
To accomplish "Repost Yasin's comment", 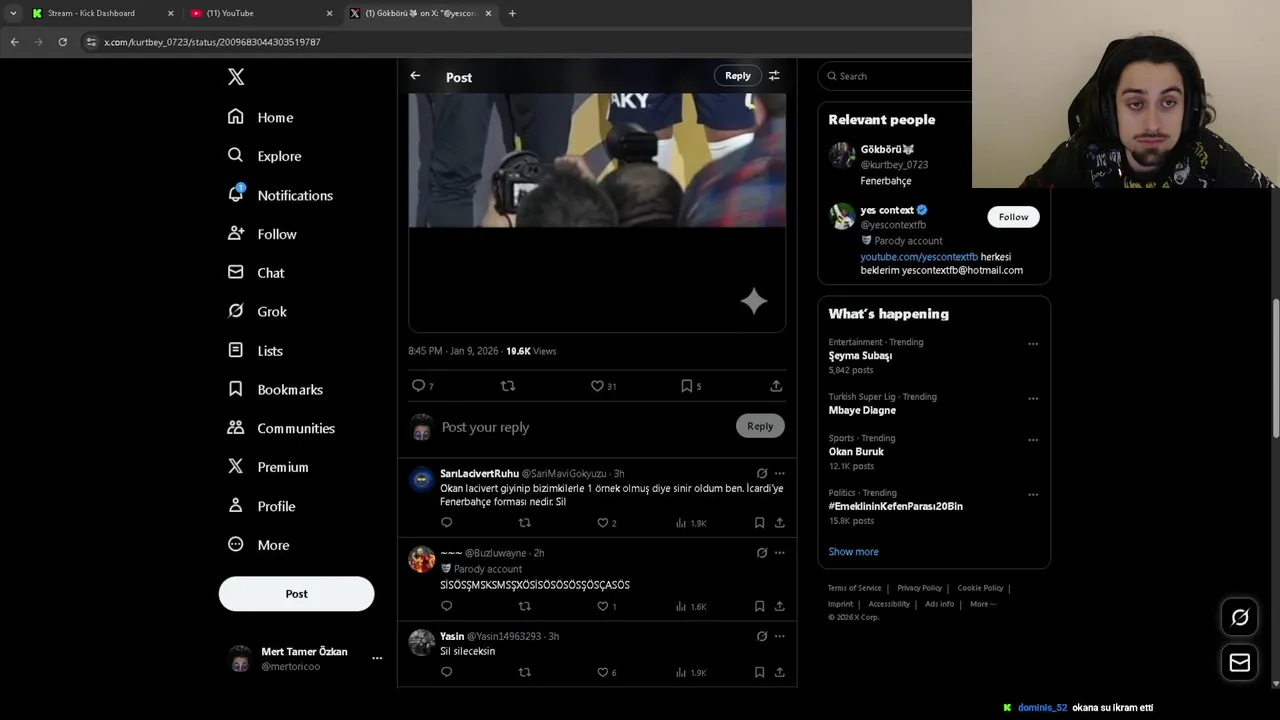I will point(525,673).
